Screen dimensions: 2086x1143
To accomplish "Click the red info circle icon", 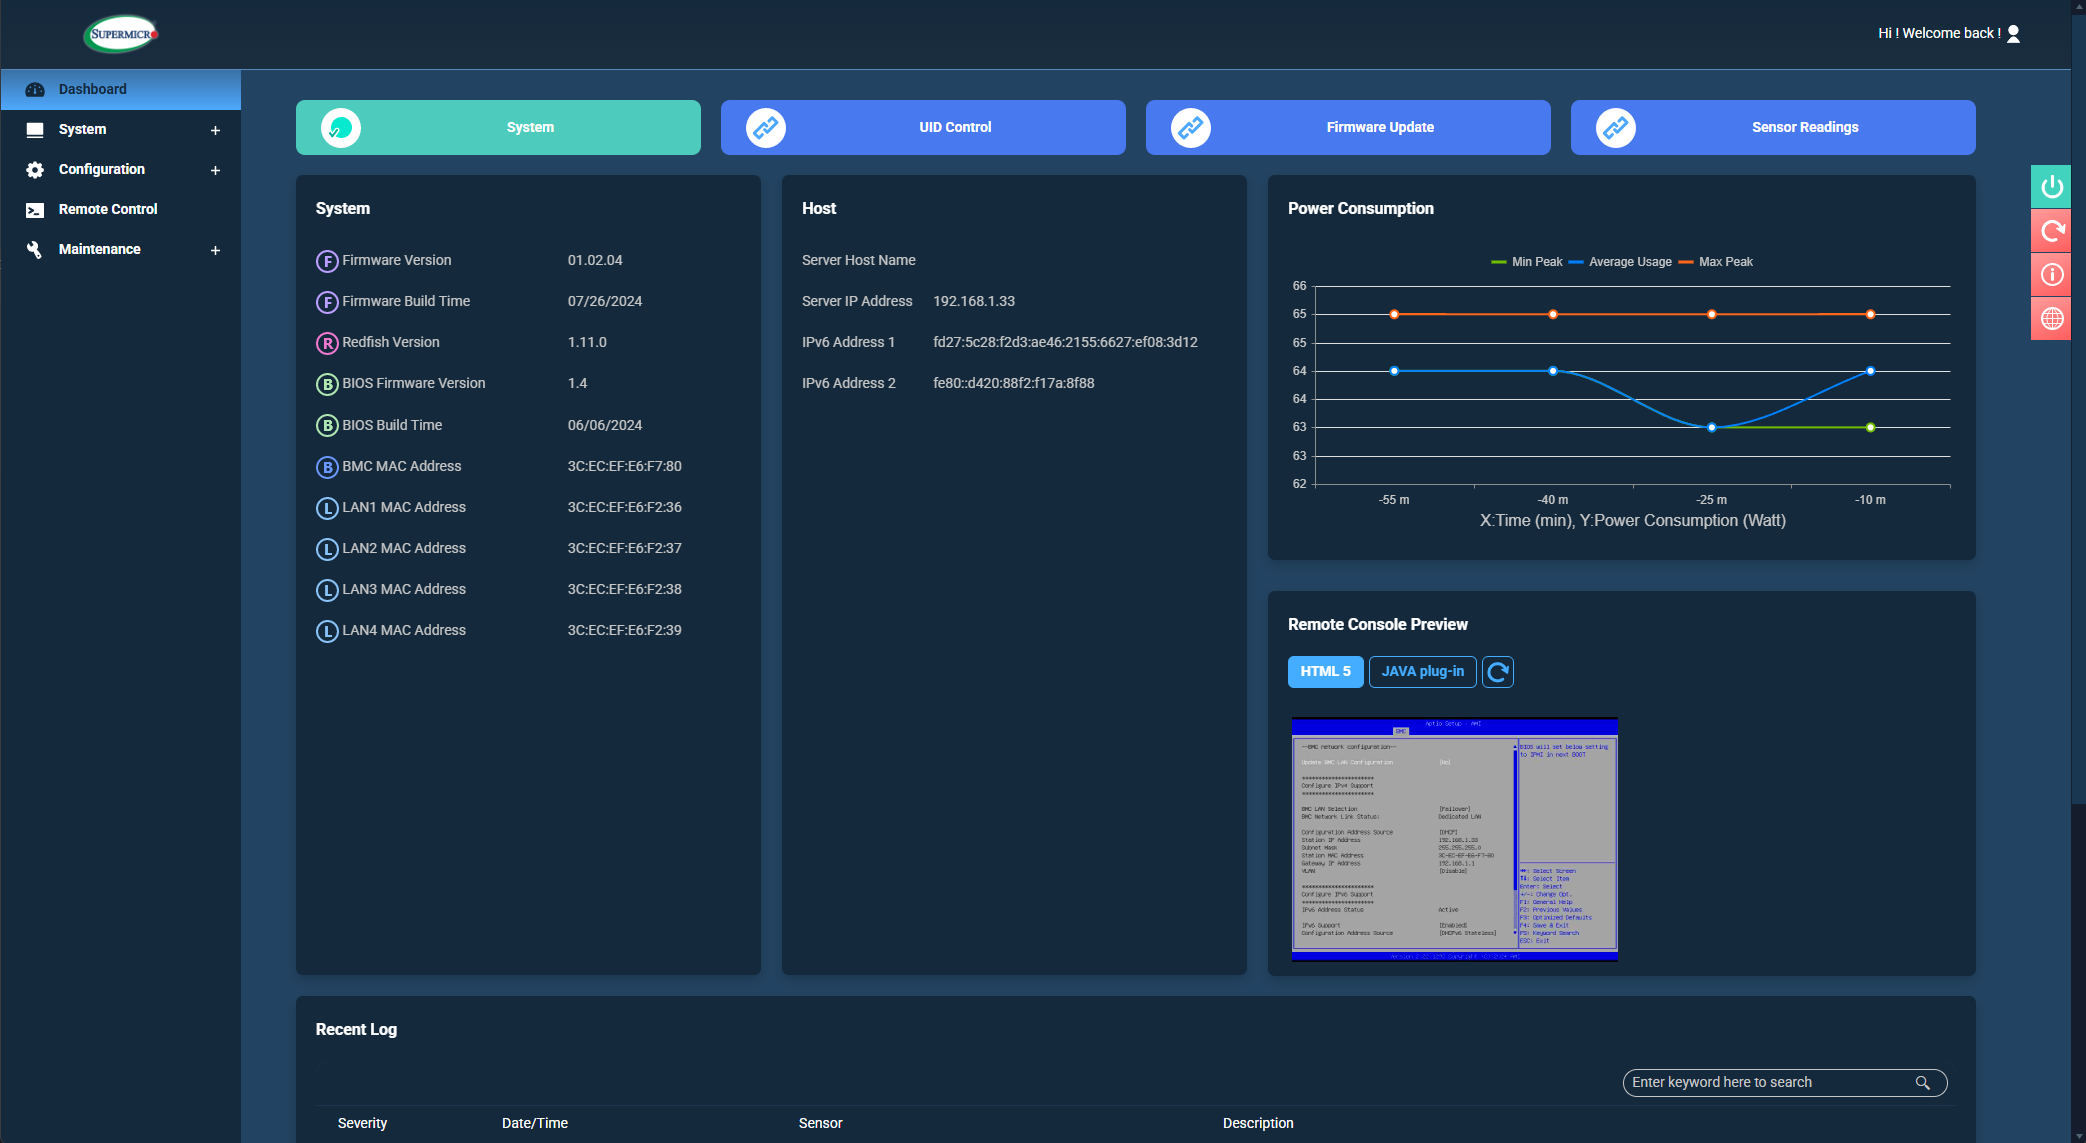I will [x=2051, y=275].
